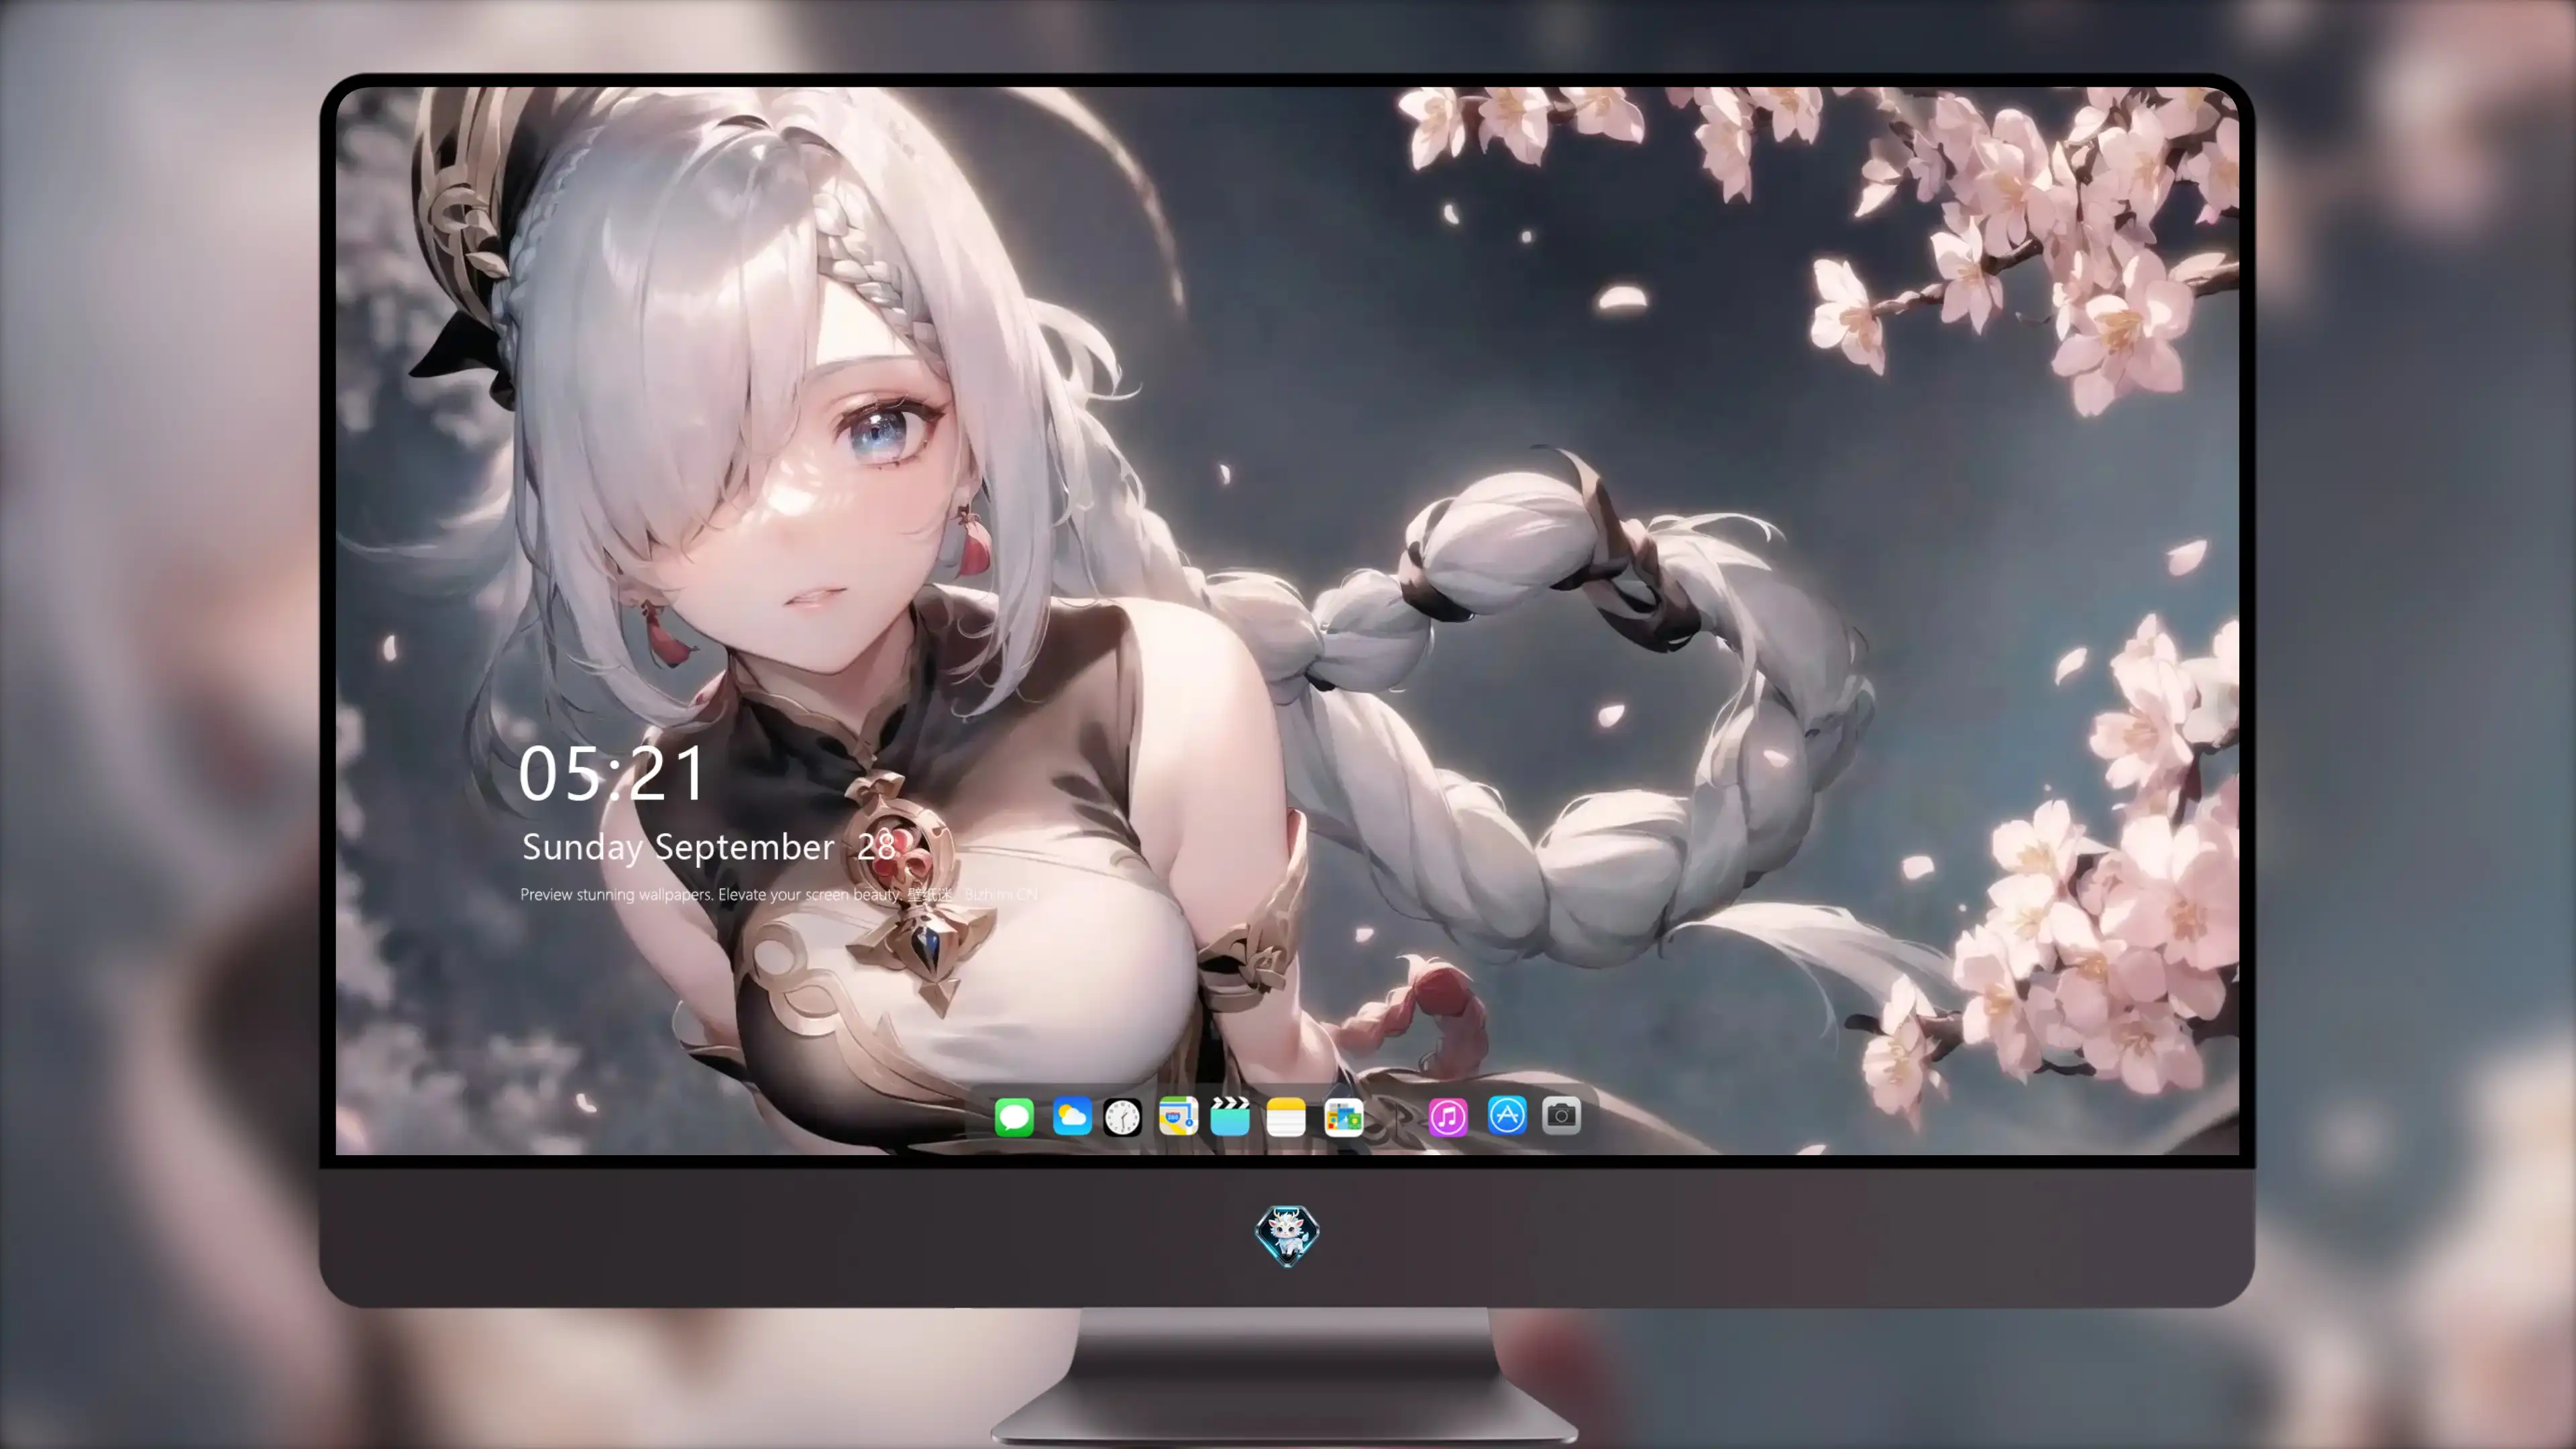This screenshot has width=2576, height=1449.
Task: Open the green Messages app in the dock
Action: (1014, 1116)
